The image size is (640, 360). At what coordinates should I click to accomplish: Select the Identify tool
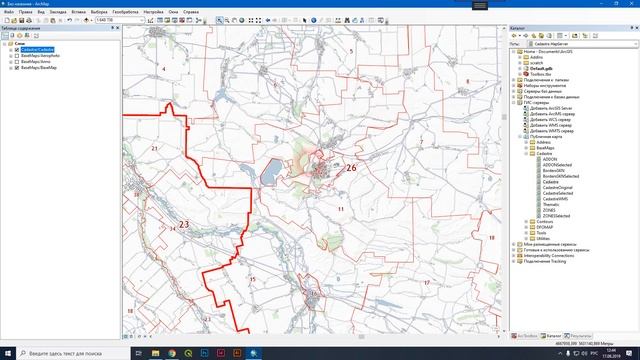[x=313, y=20]
